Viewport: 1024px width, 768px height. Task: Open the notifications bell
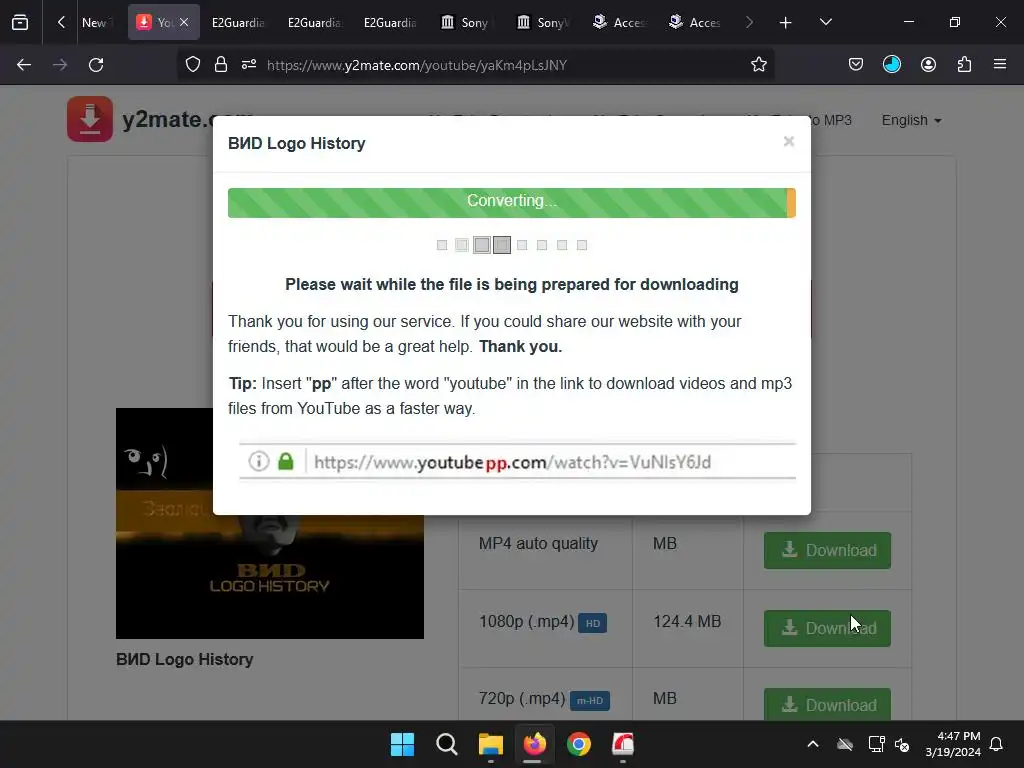(x=997, y=744)
